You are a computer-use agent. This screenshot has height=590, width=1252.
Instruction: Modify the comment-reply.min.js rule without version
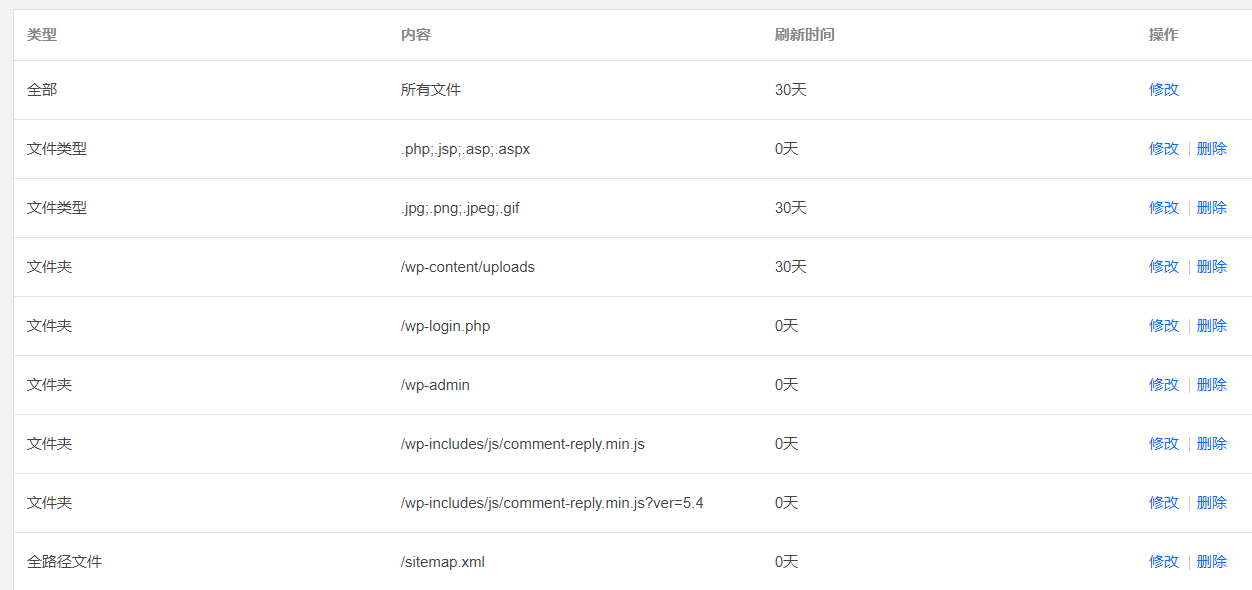tap(1164, 444)
